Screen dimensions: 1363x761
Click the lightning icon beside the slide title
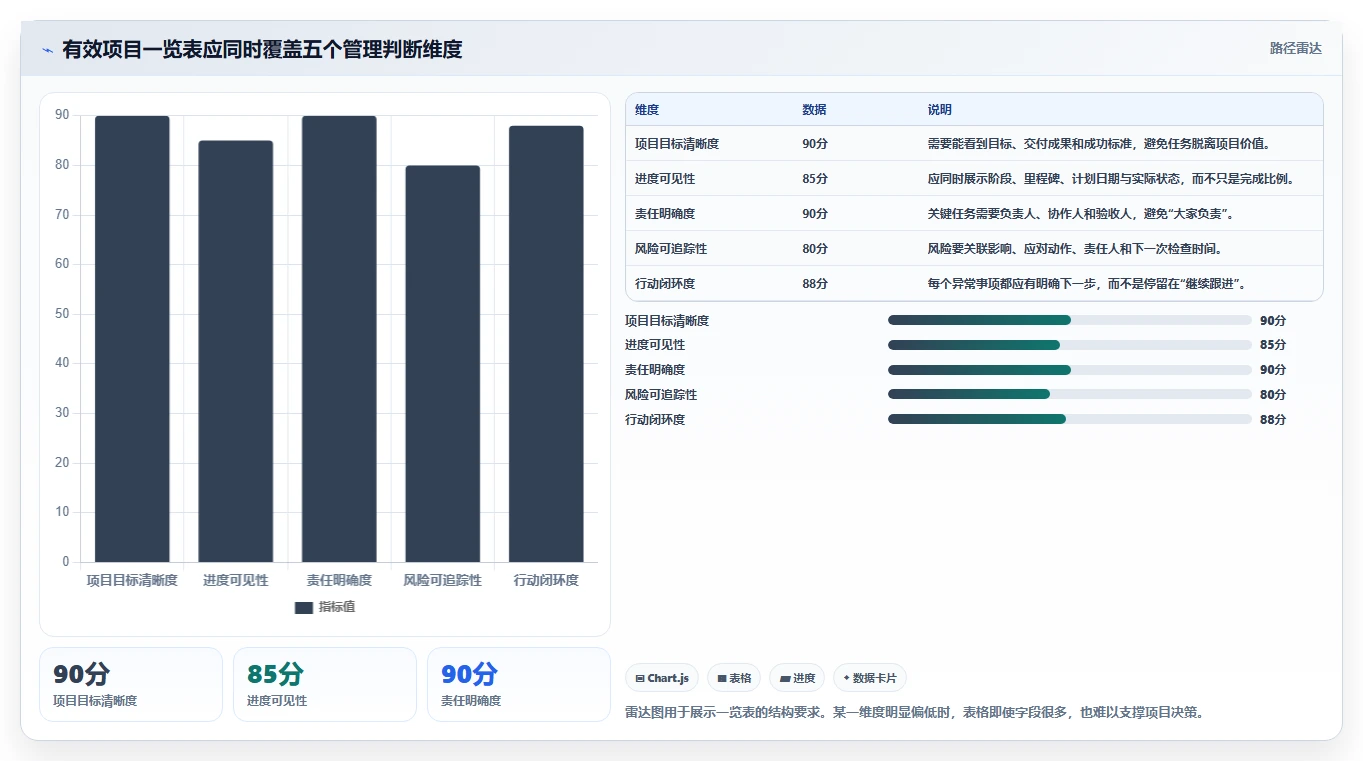pos(48,50)
